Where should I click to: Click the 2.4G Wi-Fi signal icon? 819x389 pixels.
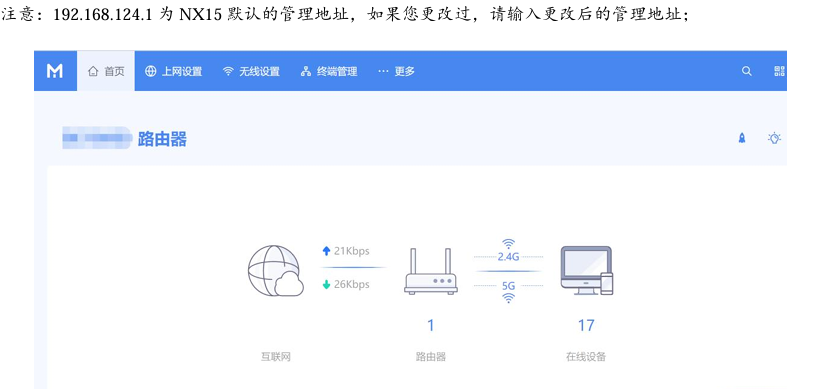(x=508, y=244)
